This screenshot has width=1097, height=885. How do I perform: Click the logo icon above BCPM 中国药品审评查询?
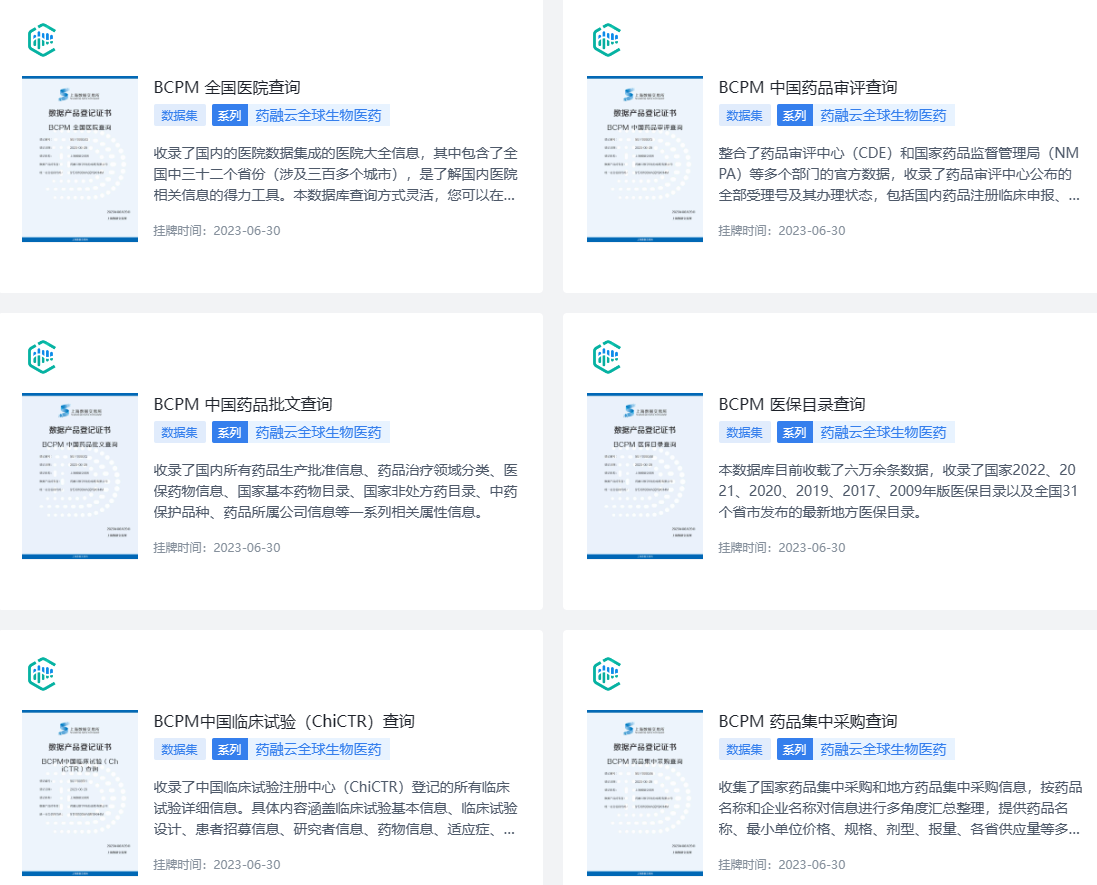click(x=606, y=40)
